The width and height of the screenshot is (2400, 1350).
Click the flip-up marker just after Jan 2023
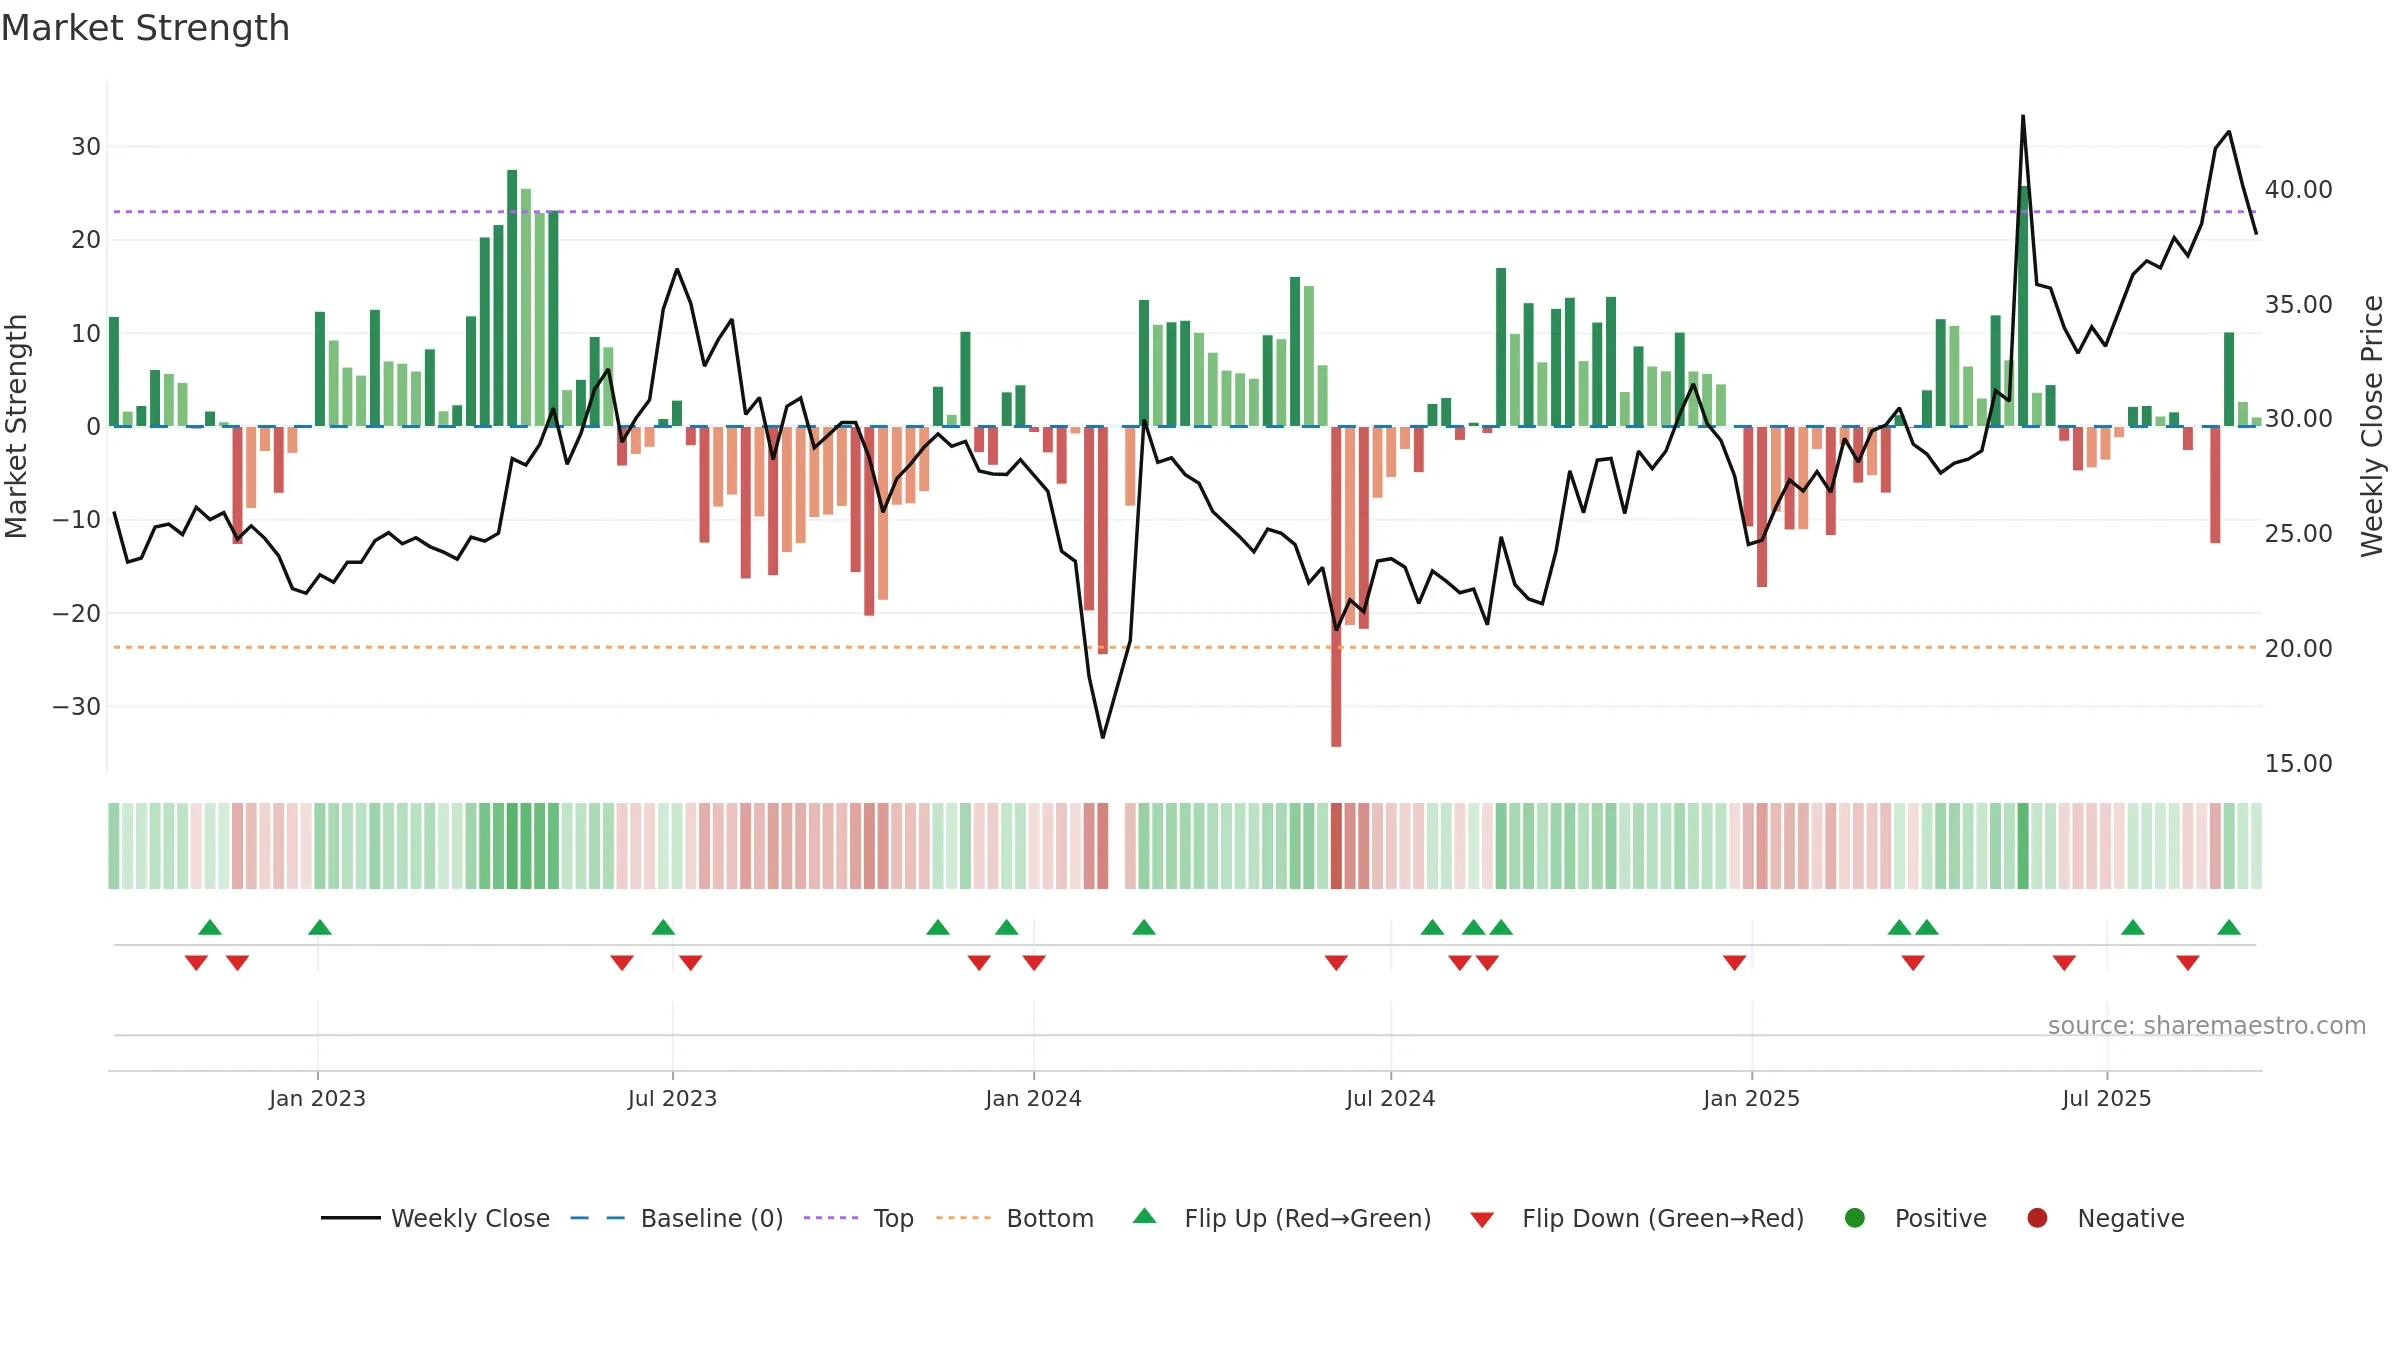point(320,927)
